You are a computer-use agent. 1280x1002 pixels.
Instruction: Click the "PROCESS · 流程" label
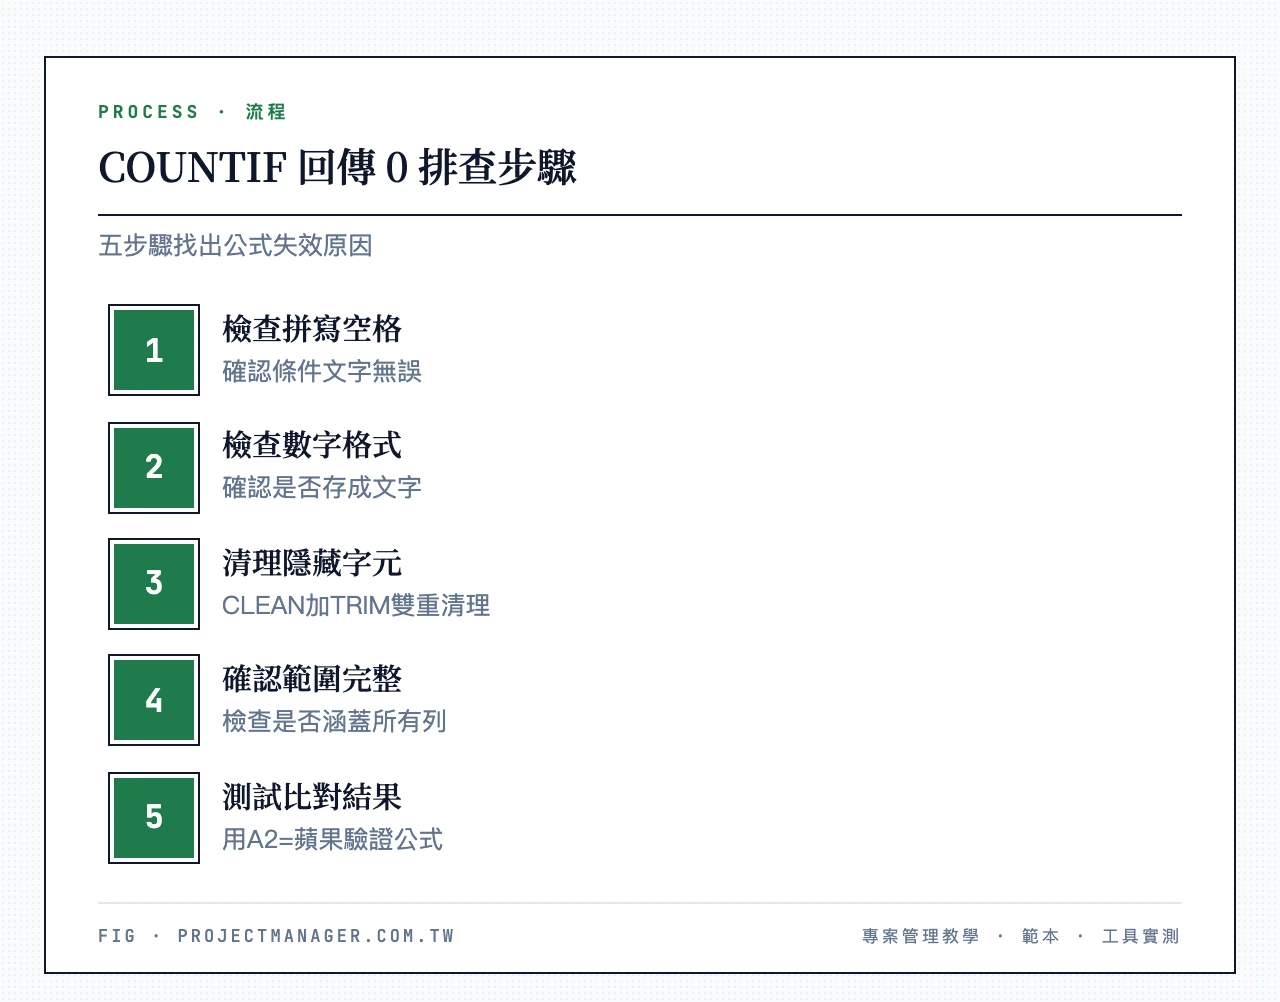coord(192,112)
